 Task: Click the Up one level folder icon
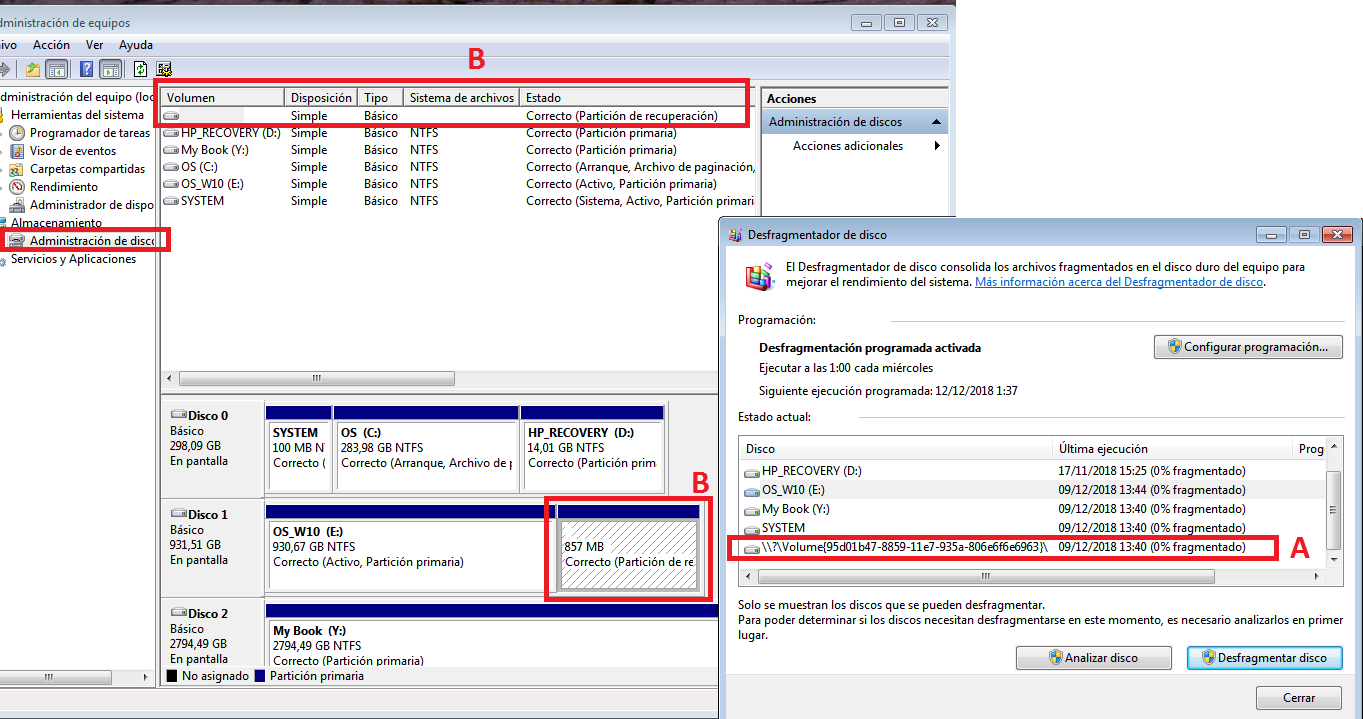[33, 69]
